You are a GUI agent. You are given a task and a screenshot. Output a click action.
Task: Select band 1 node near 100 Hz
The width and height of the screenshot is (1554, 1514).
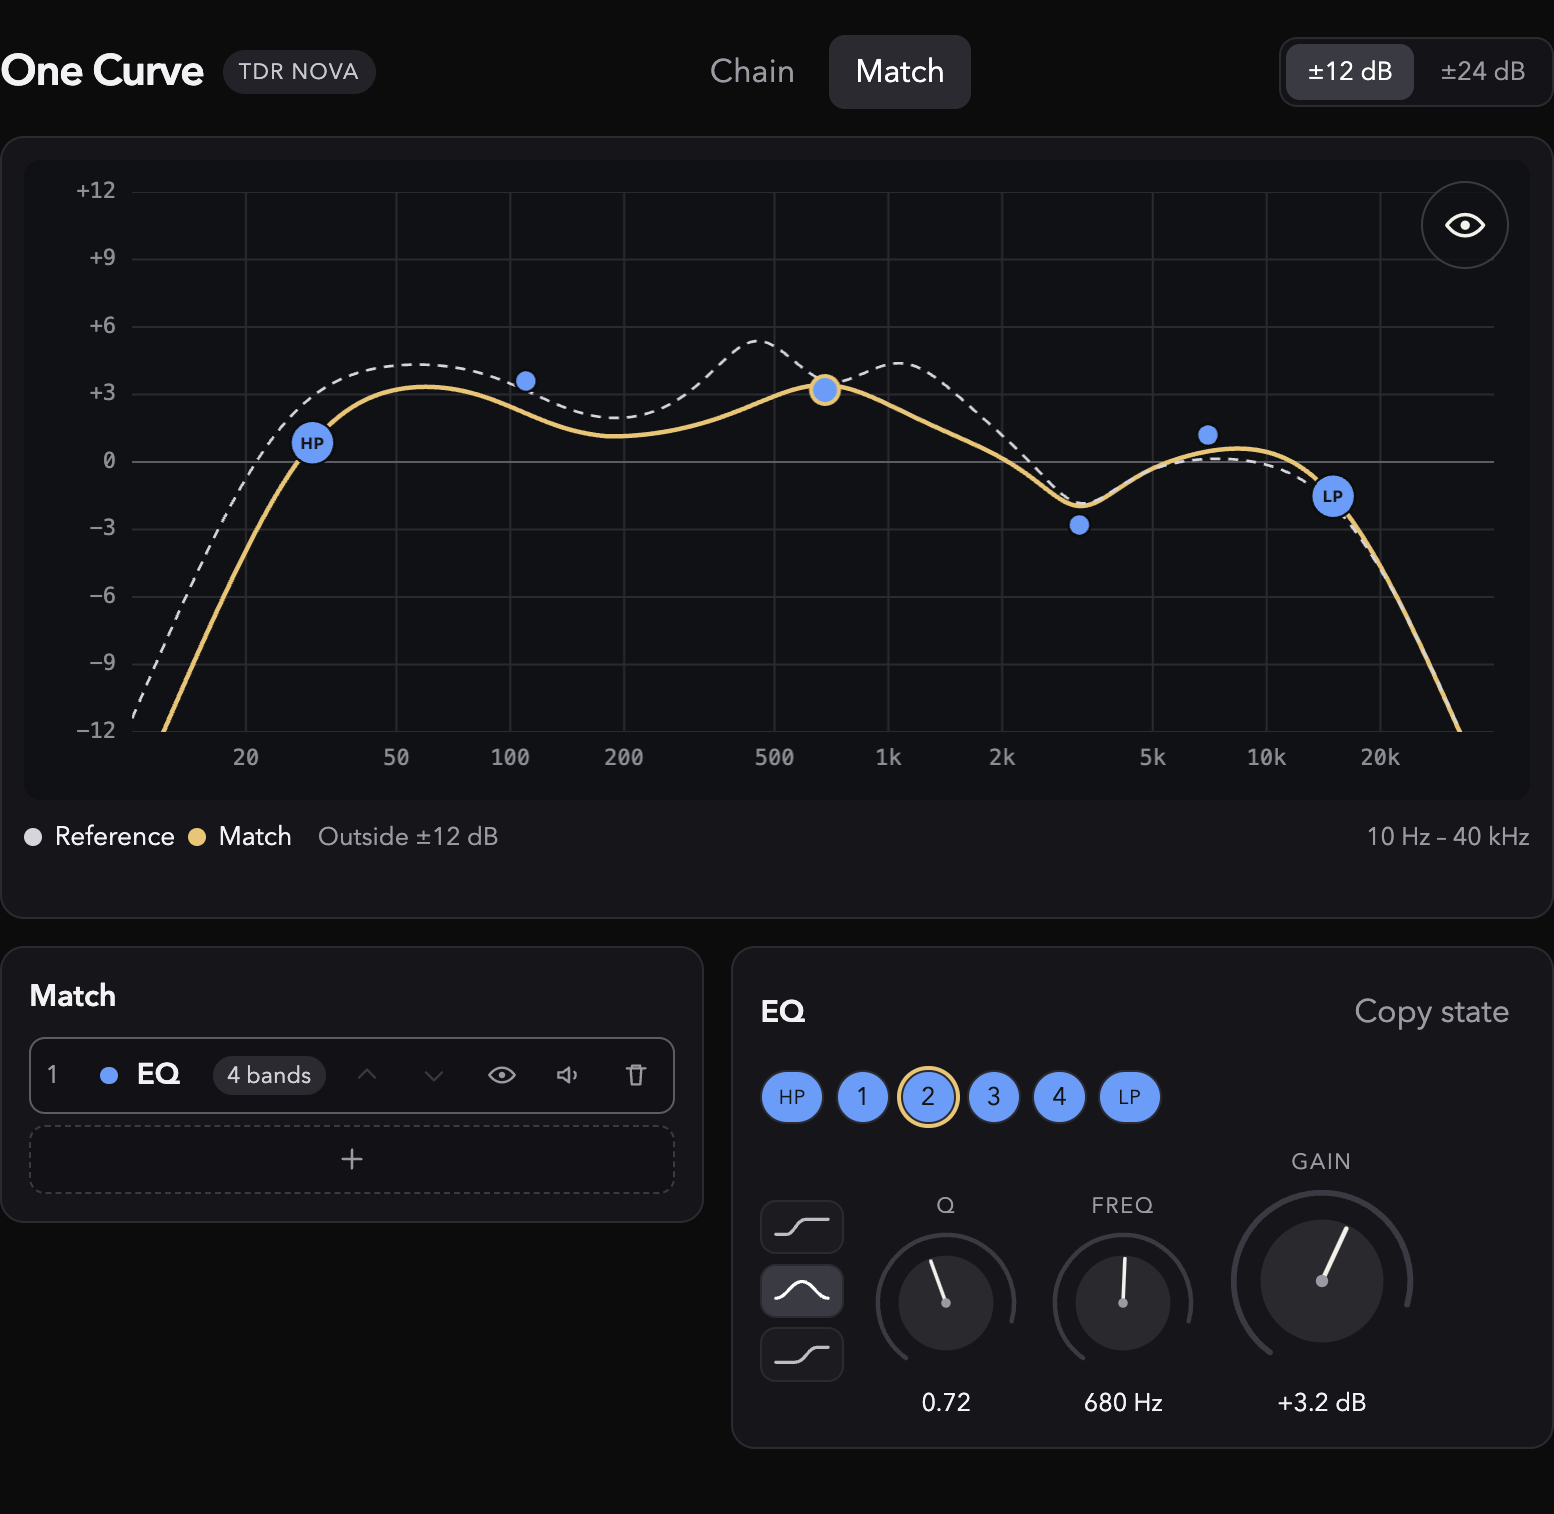[x=526, y=381]
